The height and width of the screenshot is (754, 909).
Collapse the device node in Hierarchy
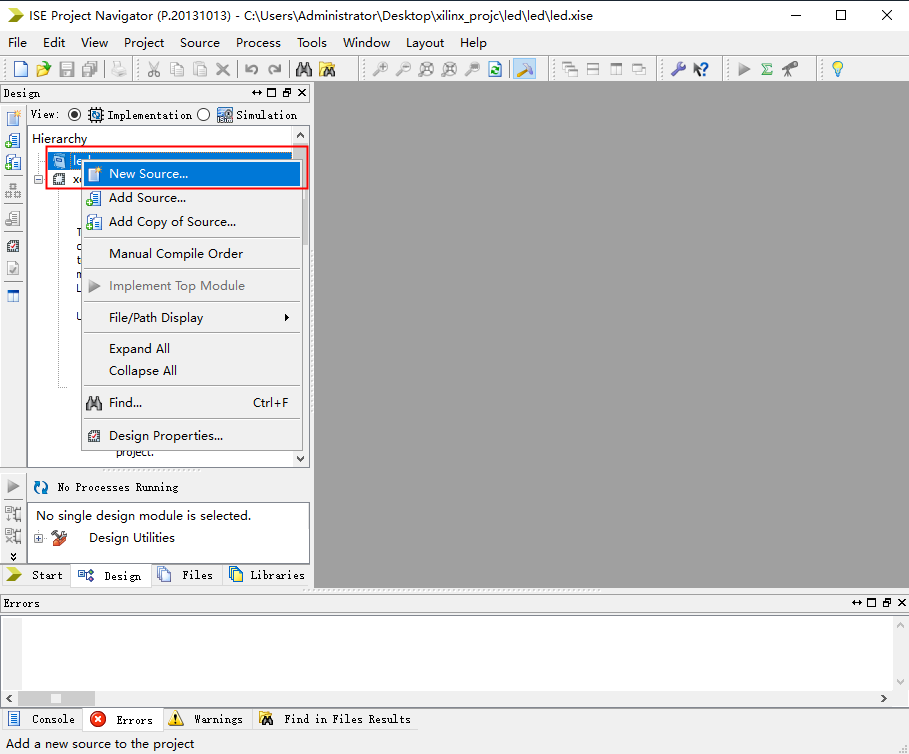tap(38, 180)
